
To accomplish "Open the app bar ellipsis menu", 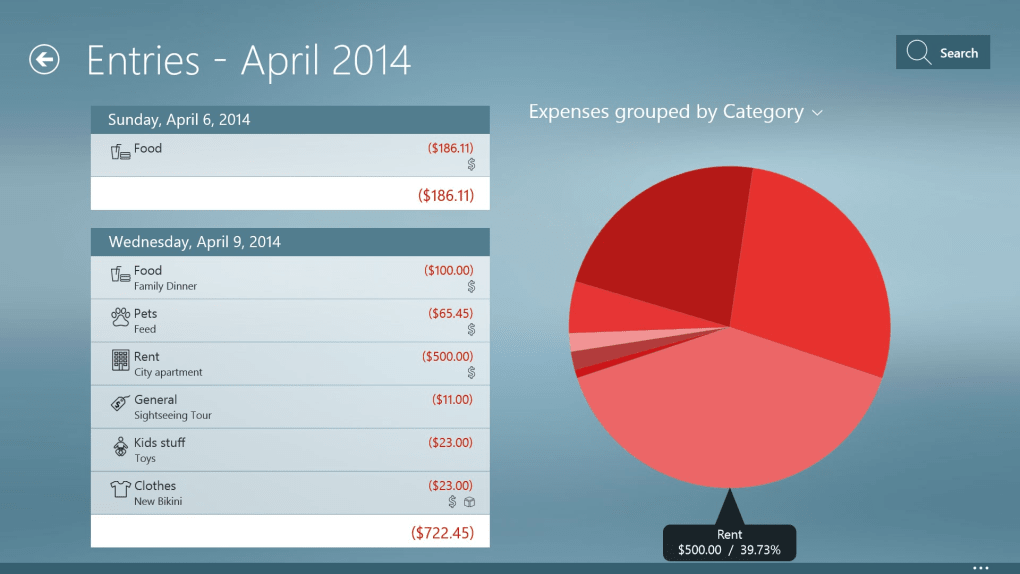I will coord(980,567).
